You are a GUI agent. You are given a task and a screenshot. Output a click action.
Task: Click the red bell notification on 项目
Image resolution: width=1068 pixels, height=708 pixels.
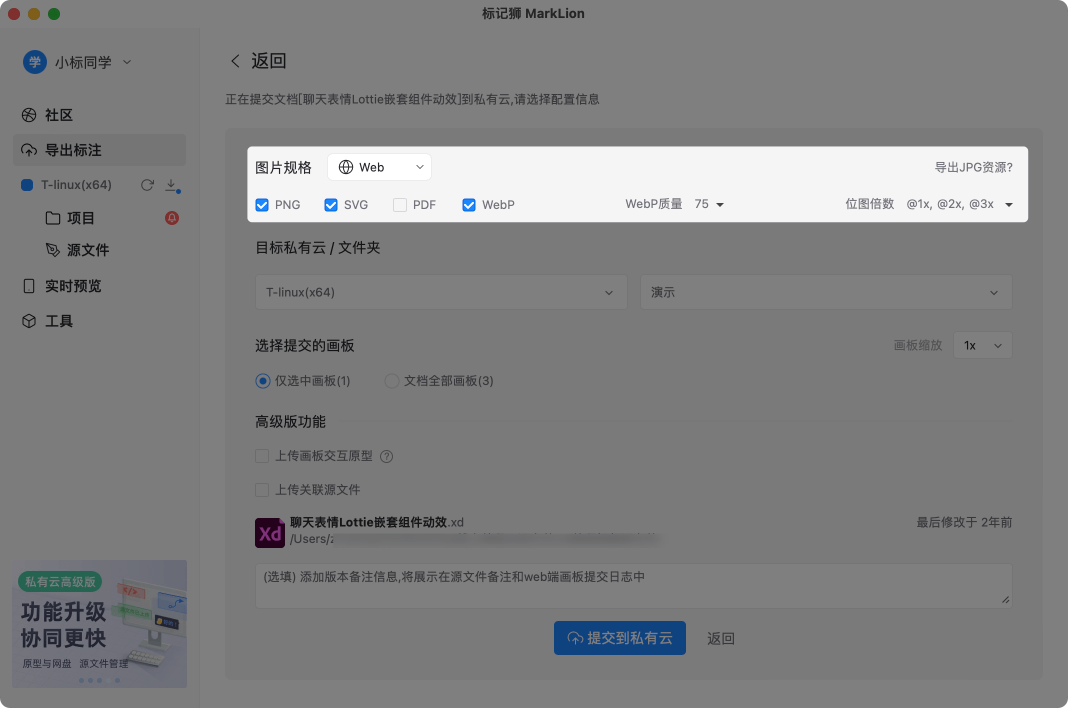click(x=171, y=217)
